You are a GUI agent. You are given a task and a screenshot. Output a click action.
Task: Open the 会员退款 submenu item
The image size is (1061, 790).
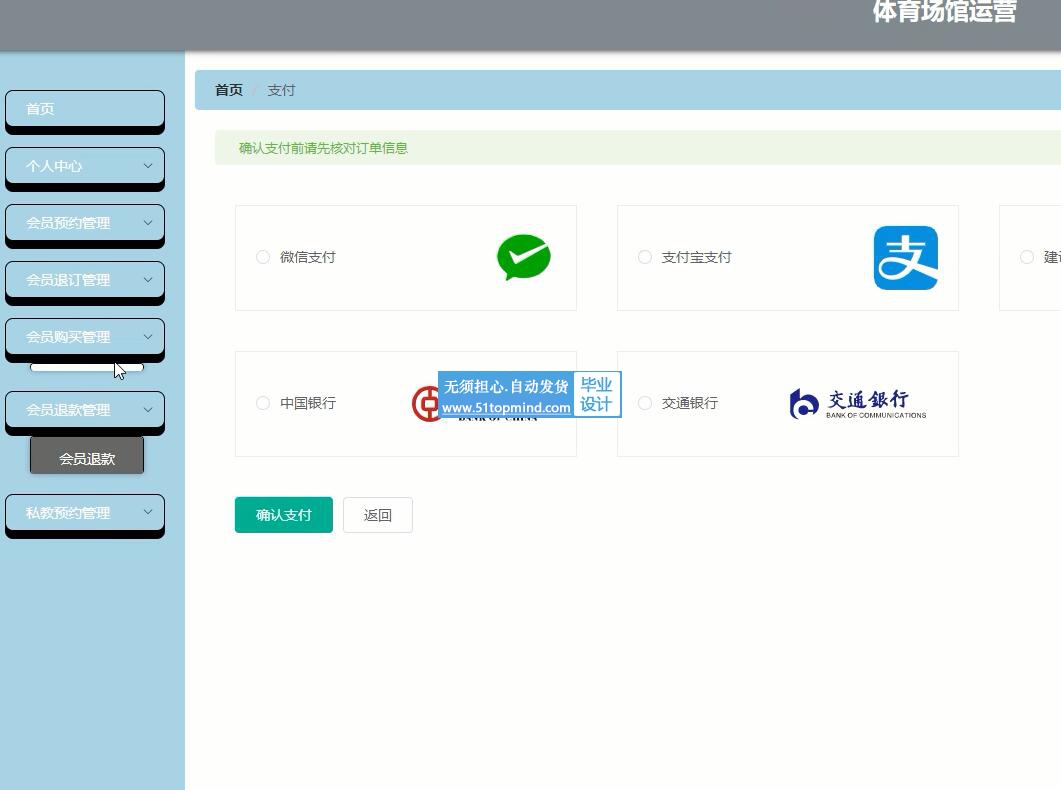coord(87,455)
